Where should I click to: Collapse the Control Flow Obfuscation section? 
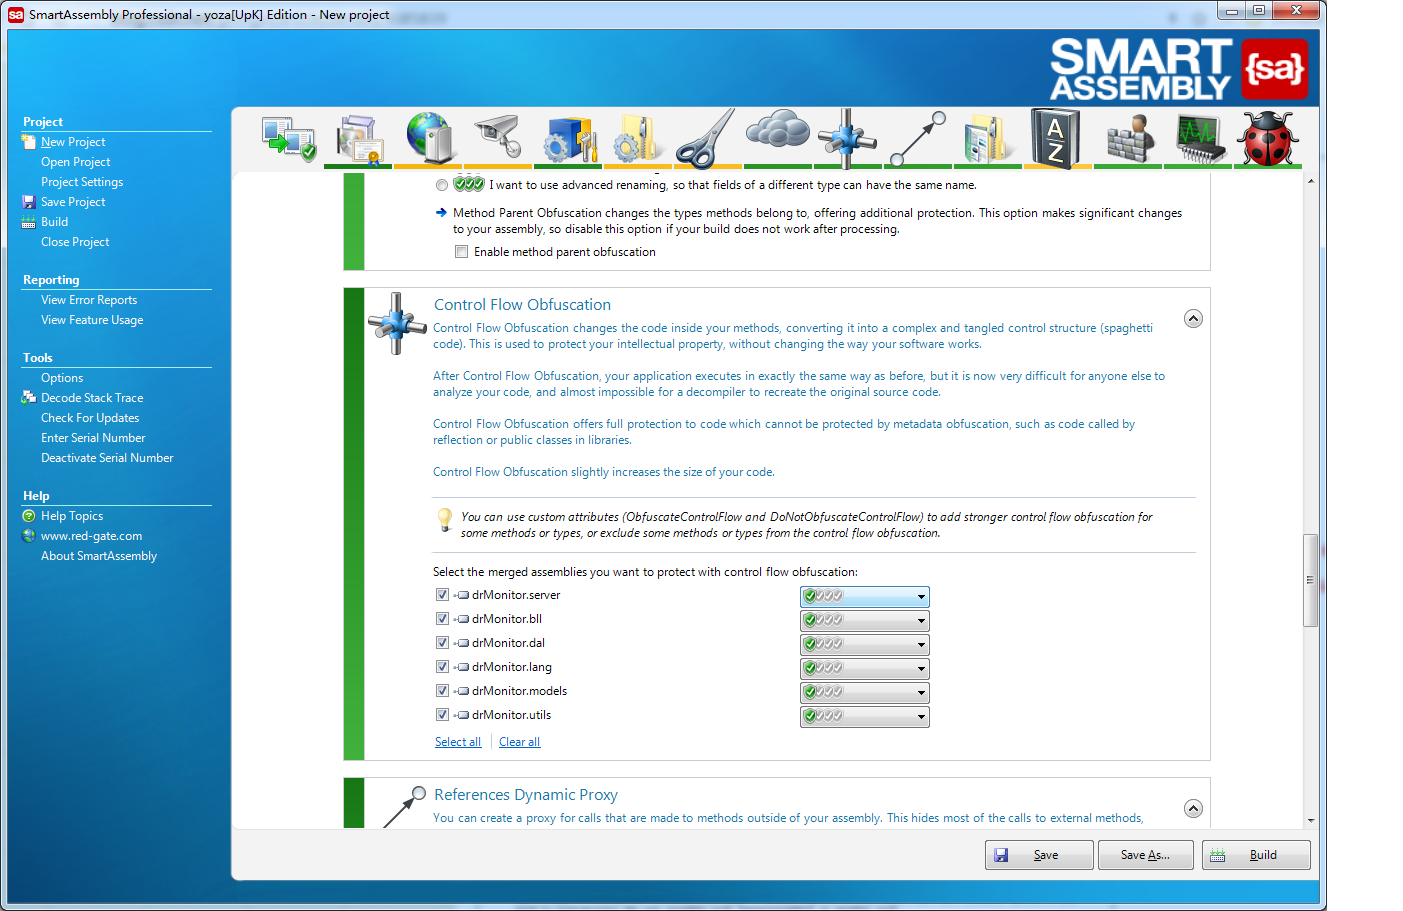1193,318
